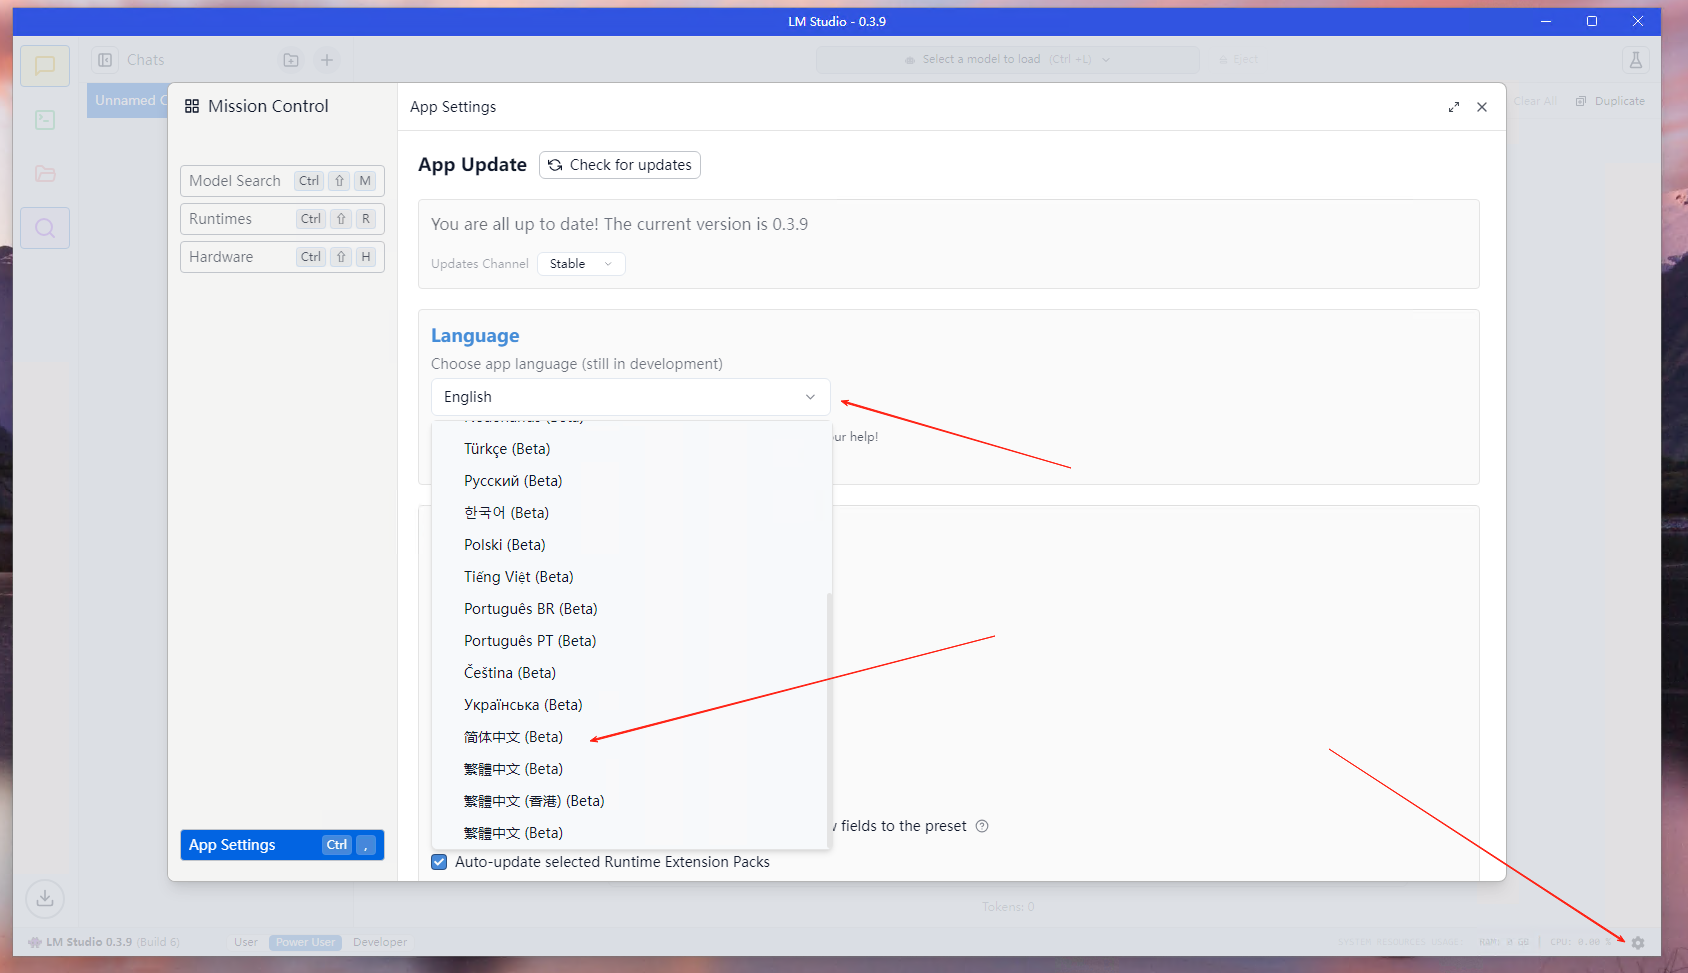Choose 简体中文 (Beta) language
The image size is (1688, 973).
(631, 737)
